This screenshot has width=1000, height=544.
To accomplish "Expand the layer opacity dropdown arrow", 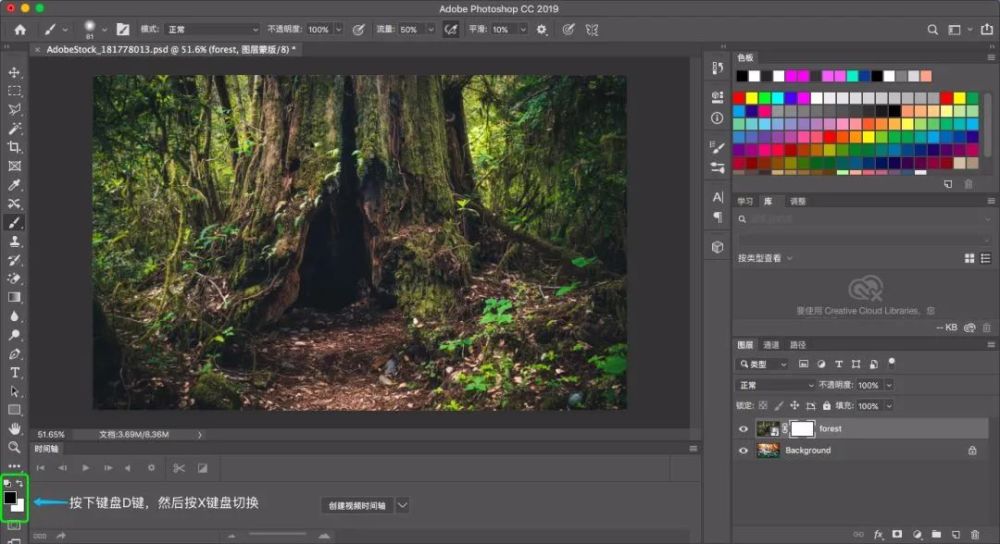I will pos(889,385).
